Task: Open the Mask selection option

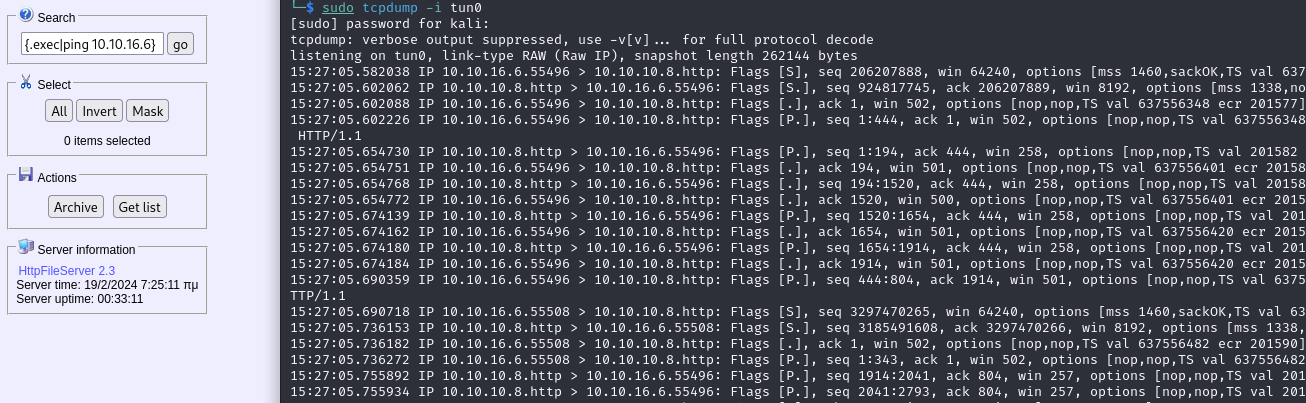Action: (x=148, y=111)
